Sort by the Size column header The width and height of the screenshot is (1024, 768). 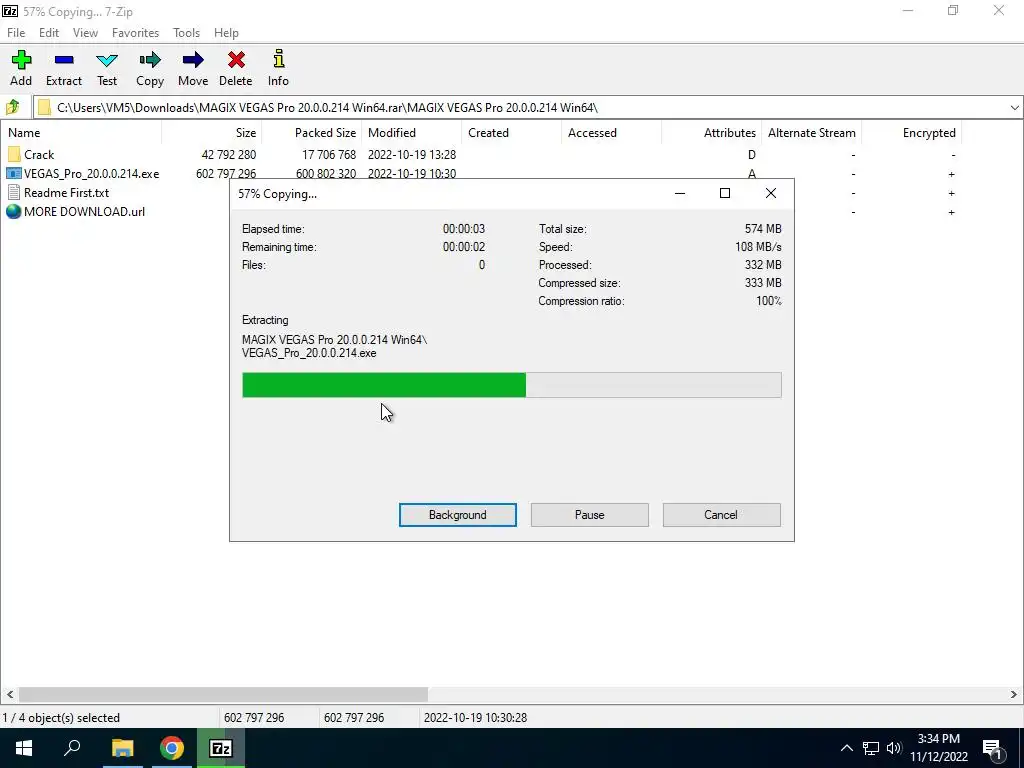[212, 133]
